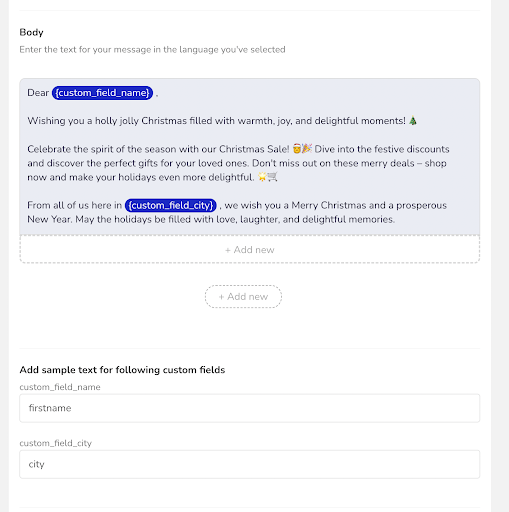Click the wide dashed Add new box under the message
This screenshot has width=509, height=512.
(250, 249)
